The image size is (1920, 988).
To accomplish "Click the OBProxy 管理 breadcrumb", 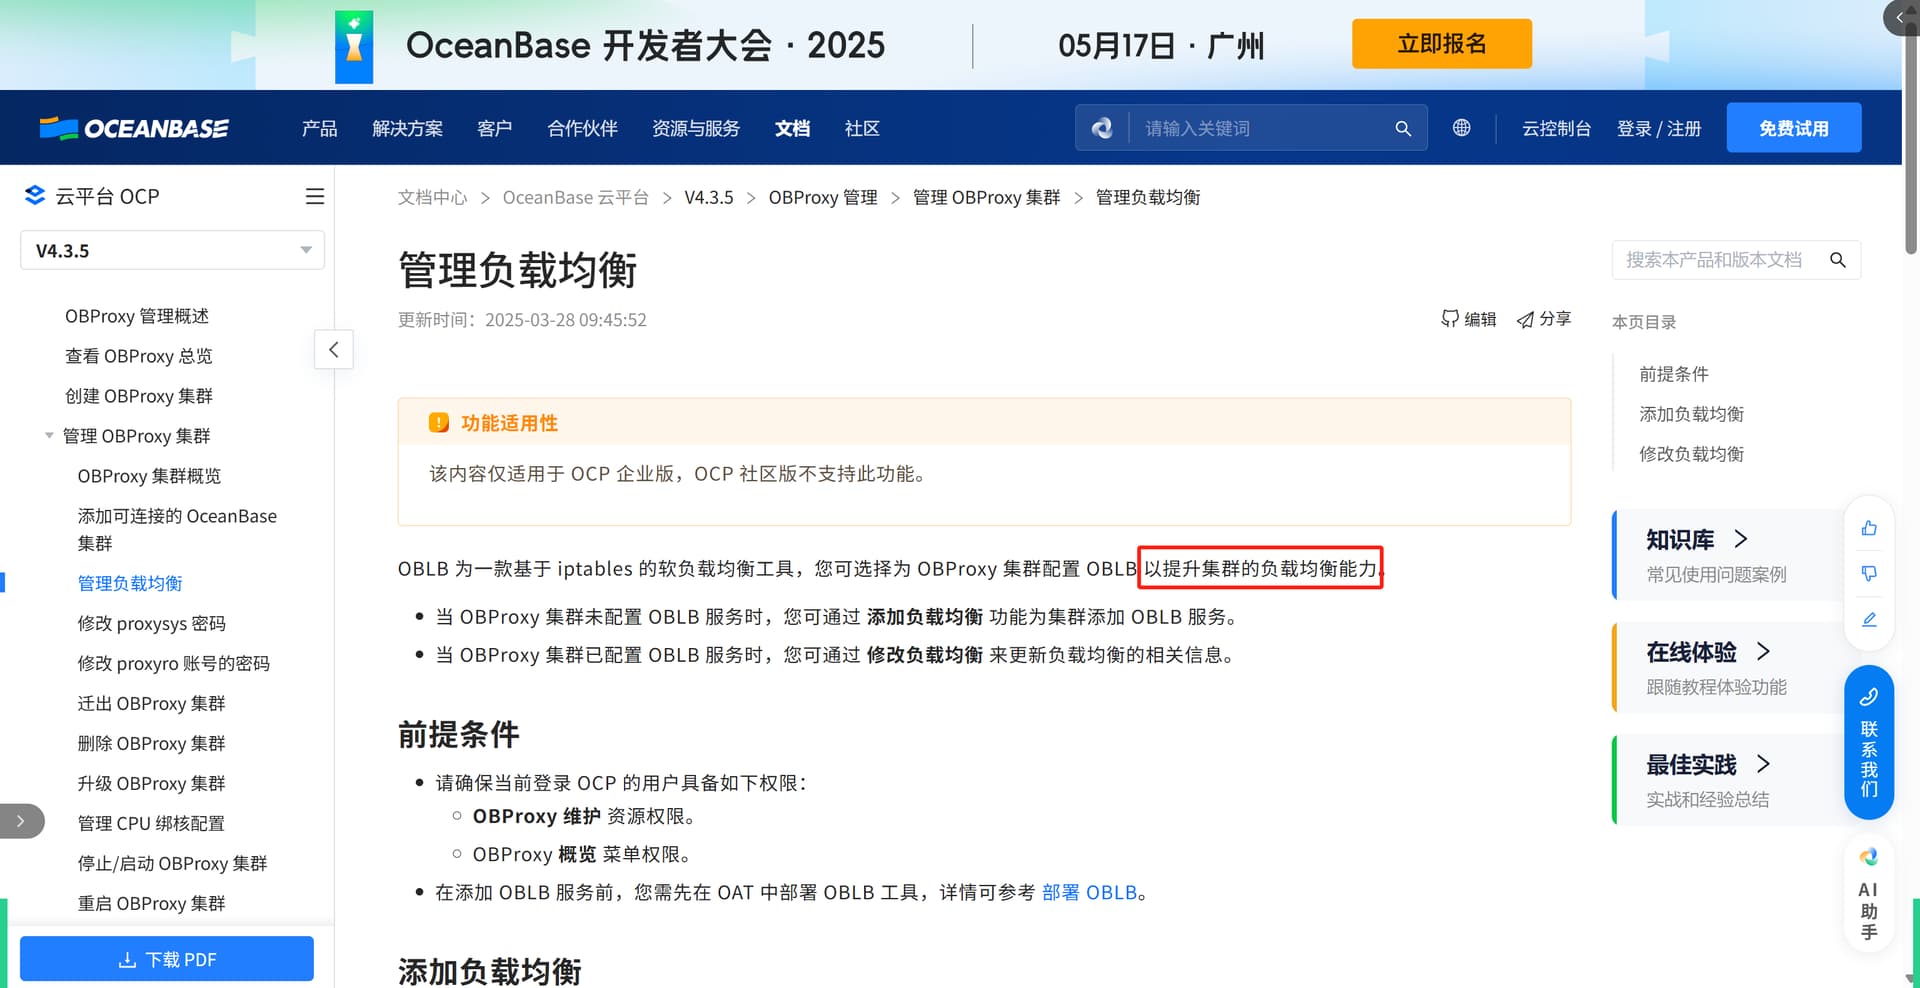I will [822, 197].
